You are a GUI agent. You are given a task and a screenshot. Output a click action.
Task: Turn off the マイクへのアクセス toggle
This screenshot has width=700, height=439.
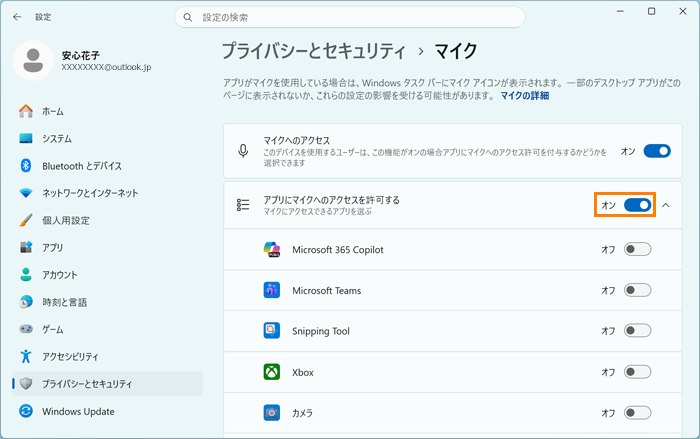[x=657, y=151]
